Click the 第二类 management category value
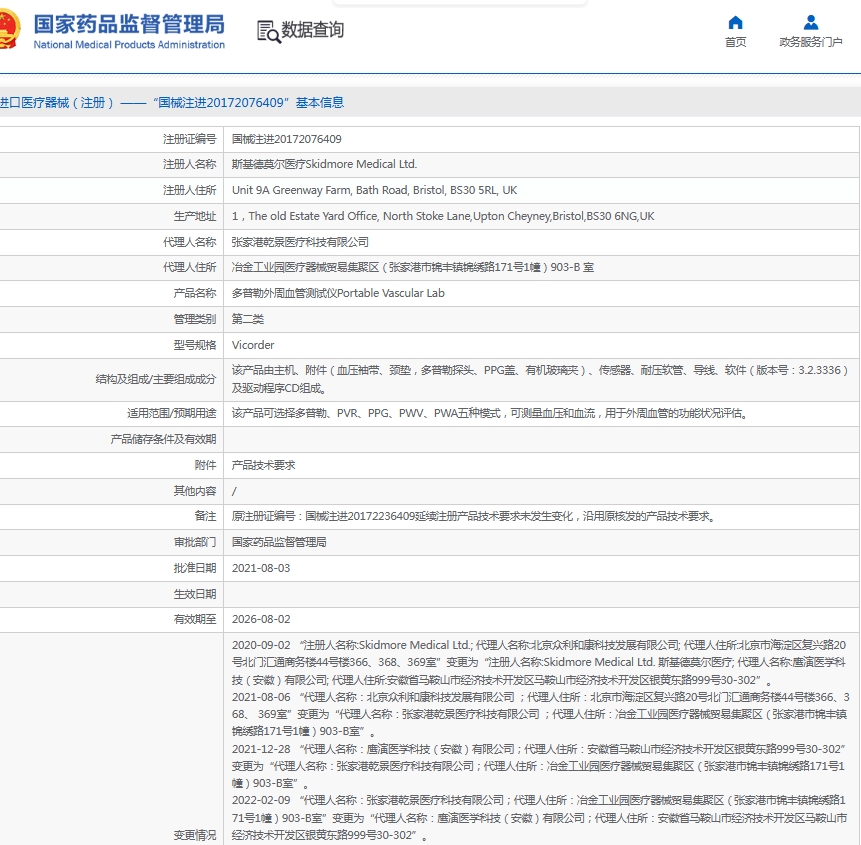Screen dimensions: 861x845 coord(248,319)
